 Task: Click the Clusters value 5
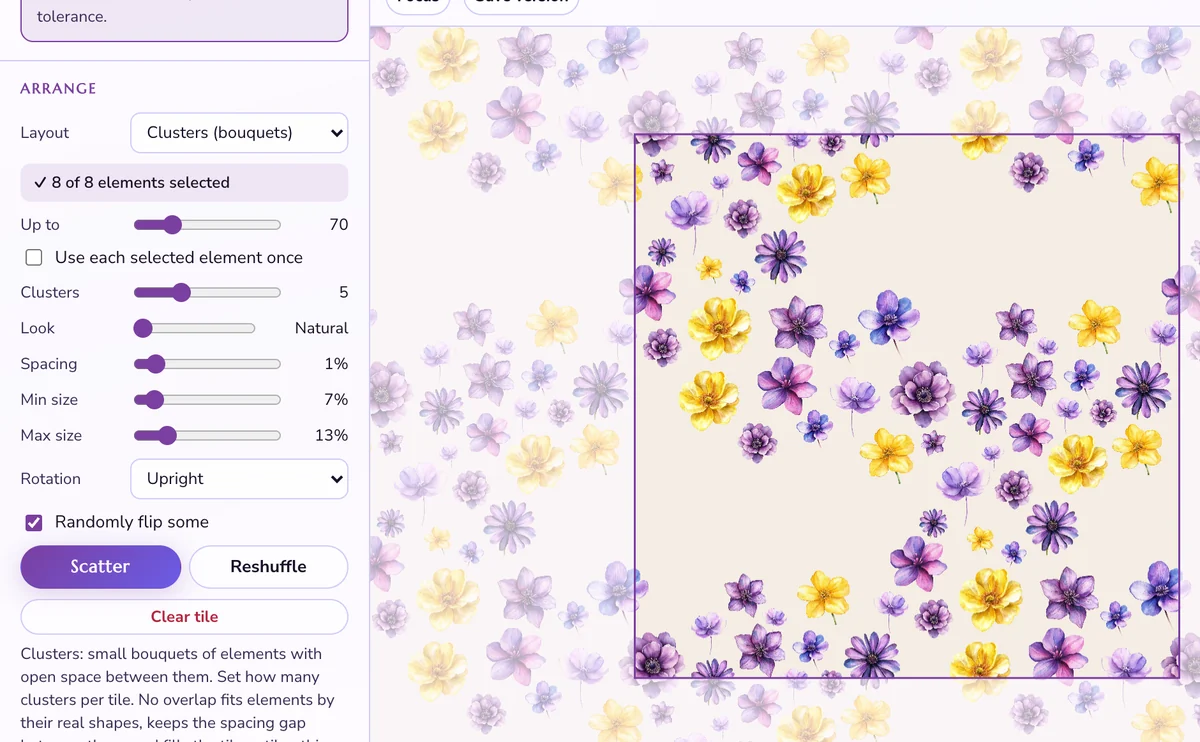[343, 293]
